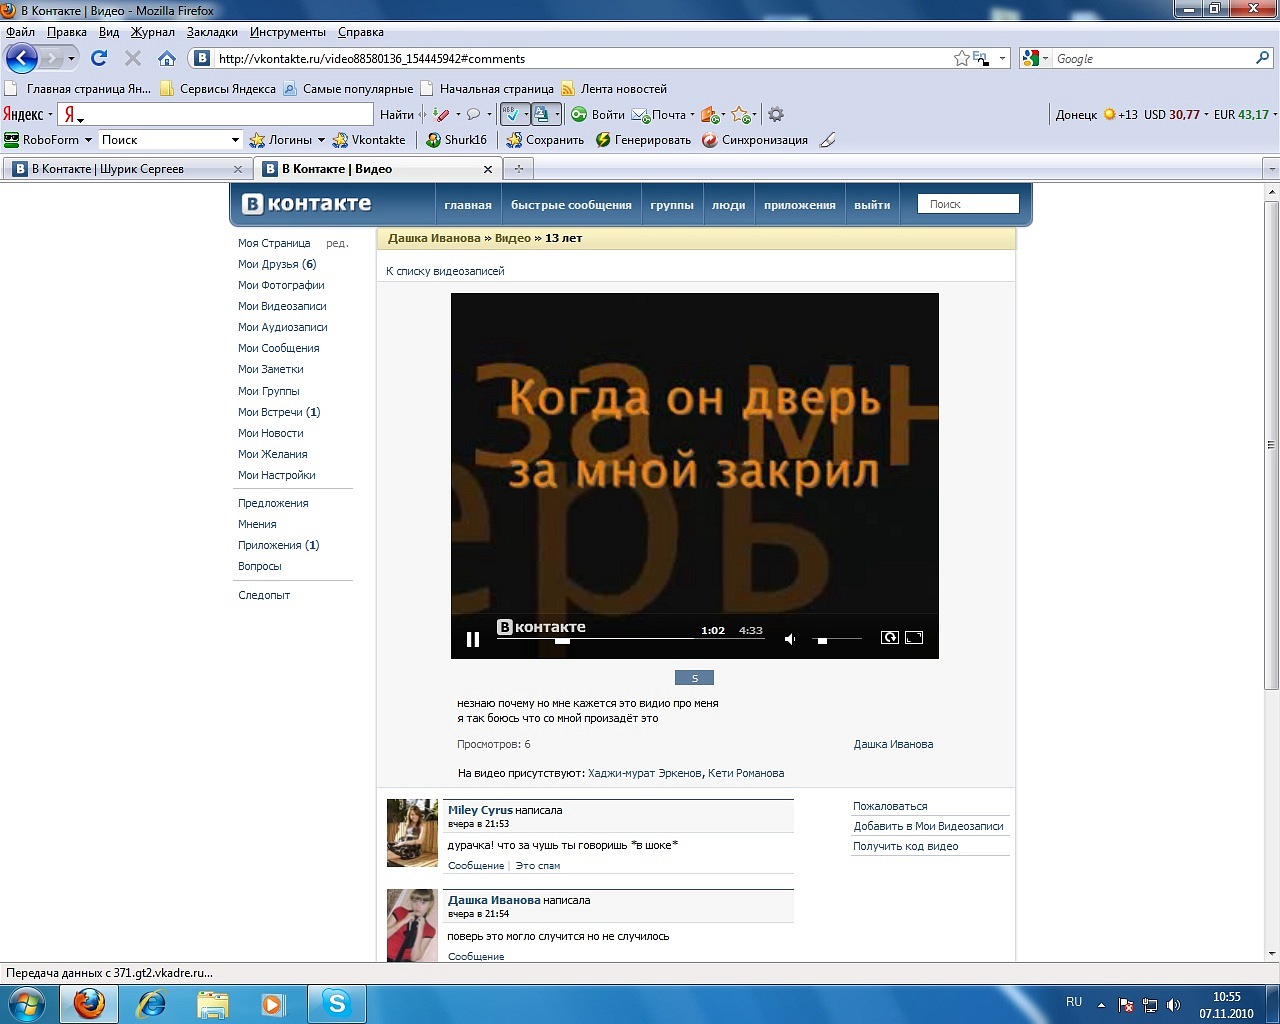
Task: Launch Skype from the taskbar
Action: [x=337, y=1003]
